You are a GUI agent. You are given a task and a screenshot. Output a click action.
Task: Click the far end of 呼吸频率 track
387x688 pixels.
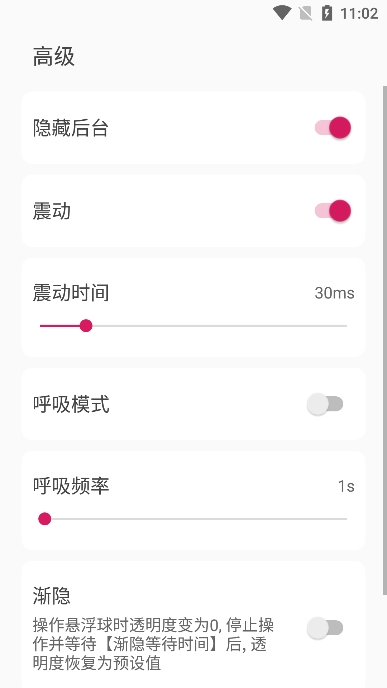(346, 519)
